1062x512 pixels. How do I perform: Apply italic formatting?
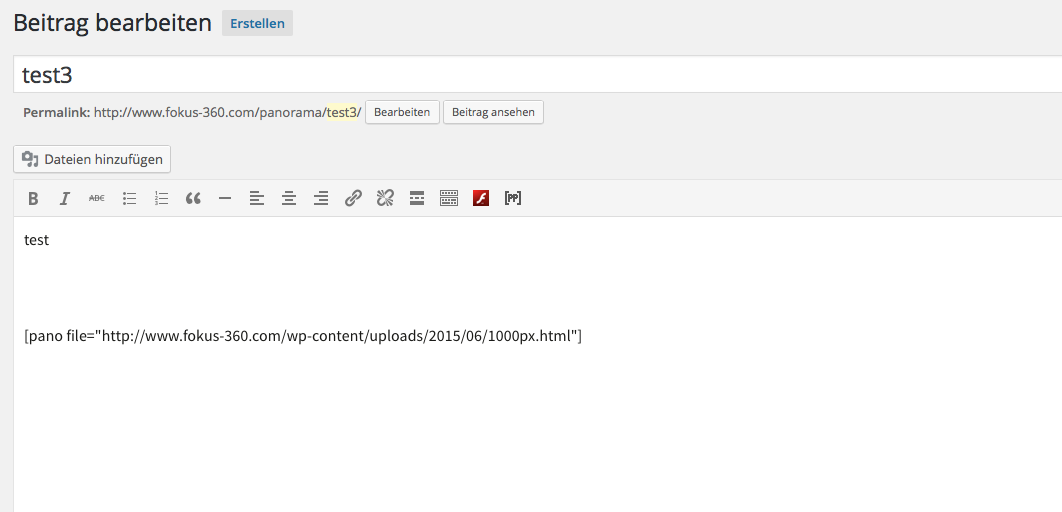(65, 199)
